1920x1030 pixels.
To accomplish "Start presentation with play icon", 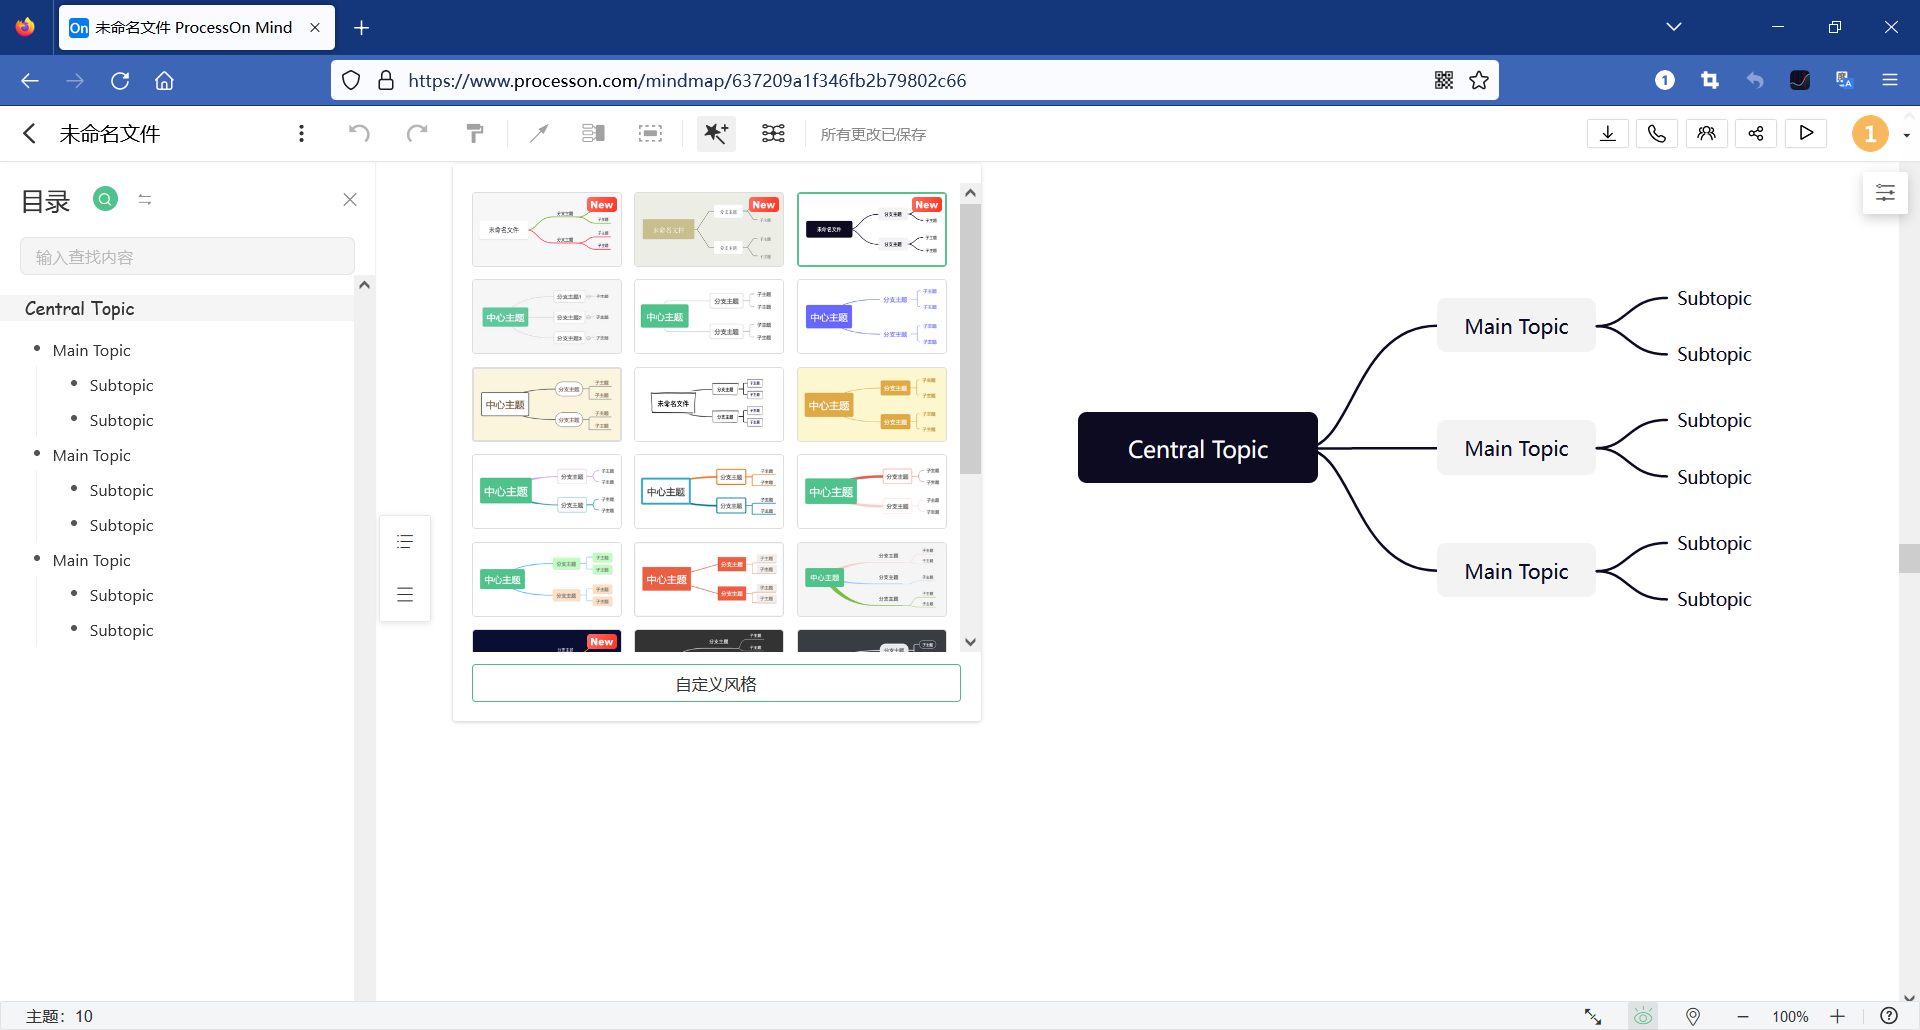I will click(1806, 133).
